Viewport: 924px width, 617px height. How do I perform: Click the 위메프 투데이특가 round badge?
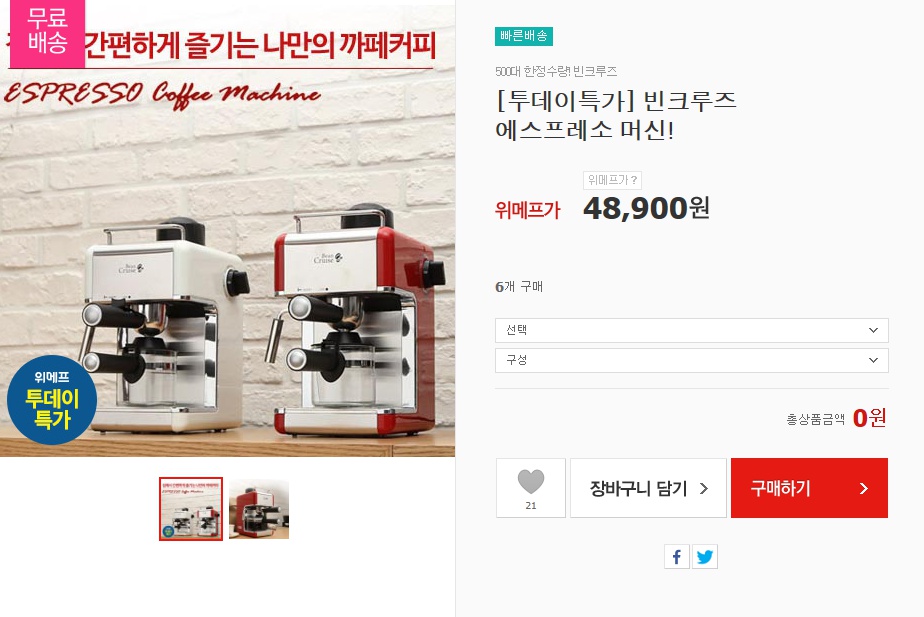point(52,400)
